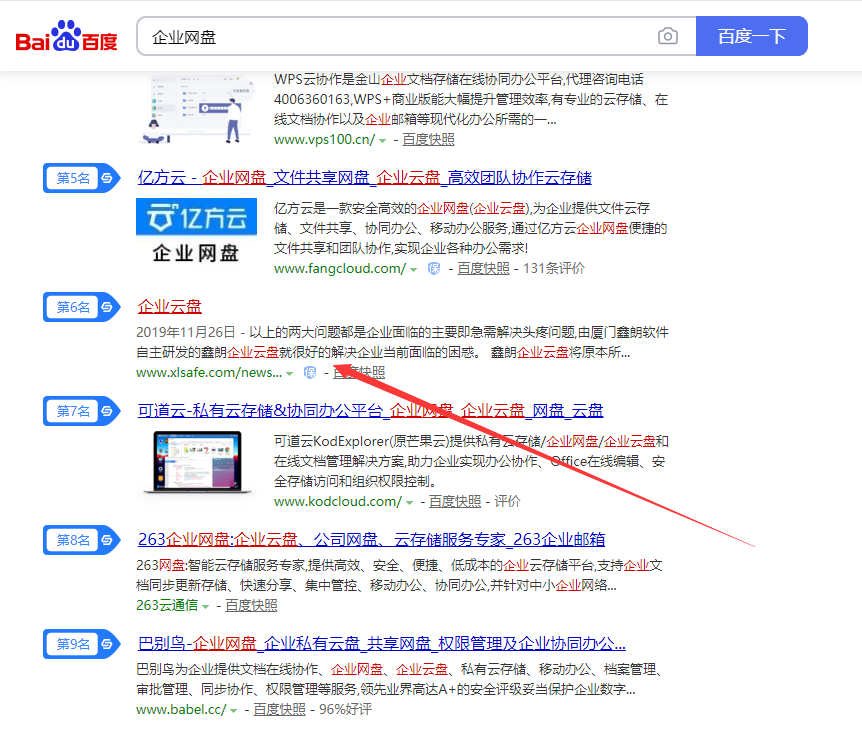Viewport: 862px width, 733px height.
Task: Open the www.xlsafe.com/news... URL
Action: click(209, 372)
